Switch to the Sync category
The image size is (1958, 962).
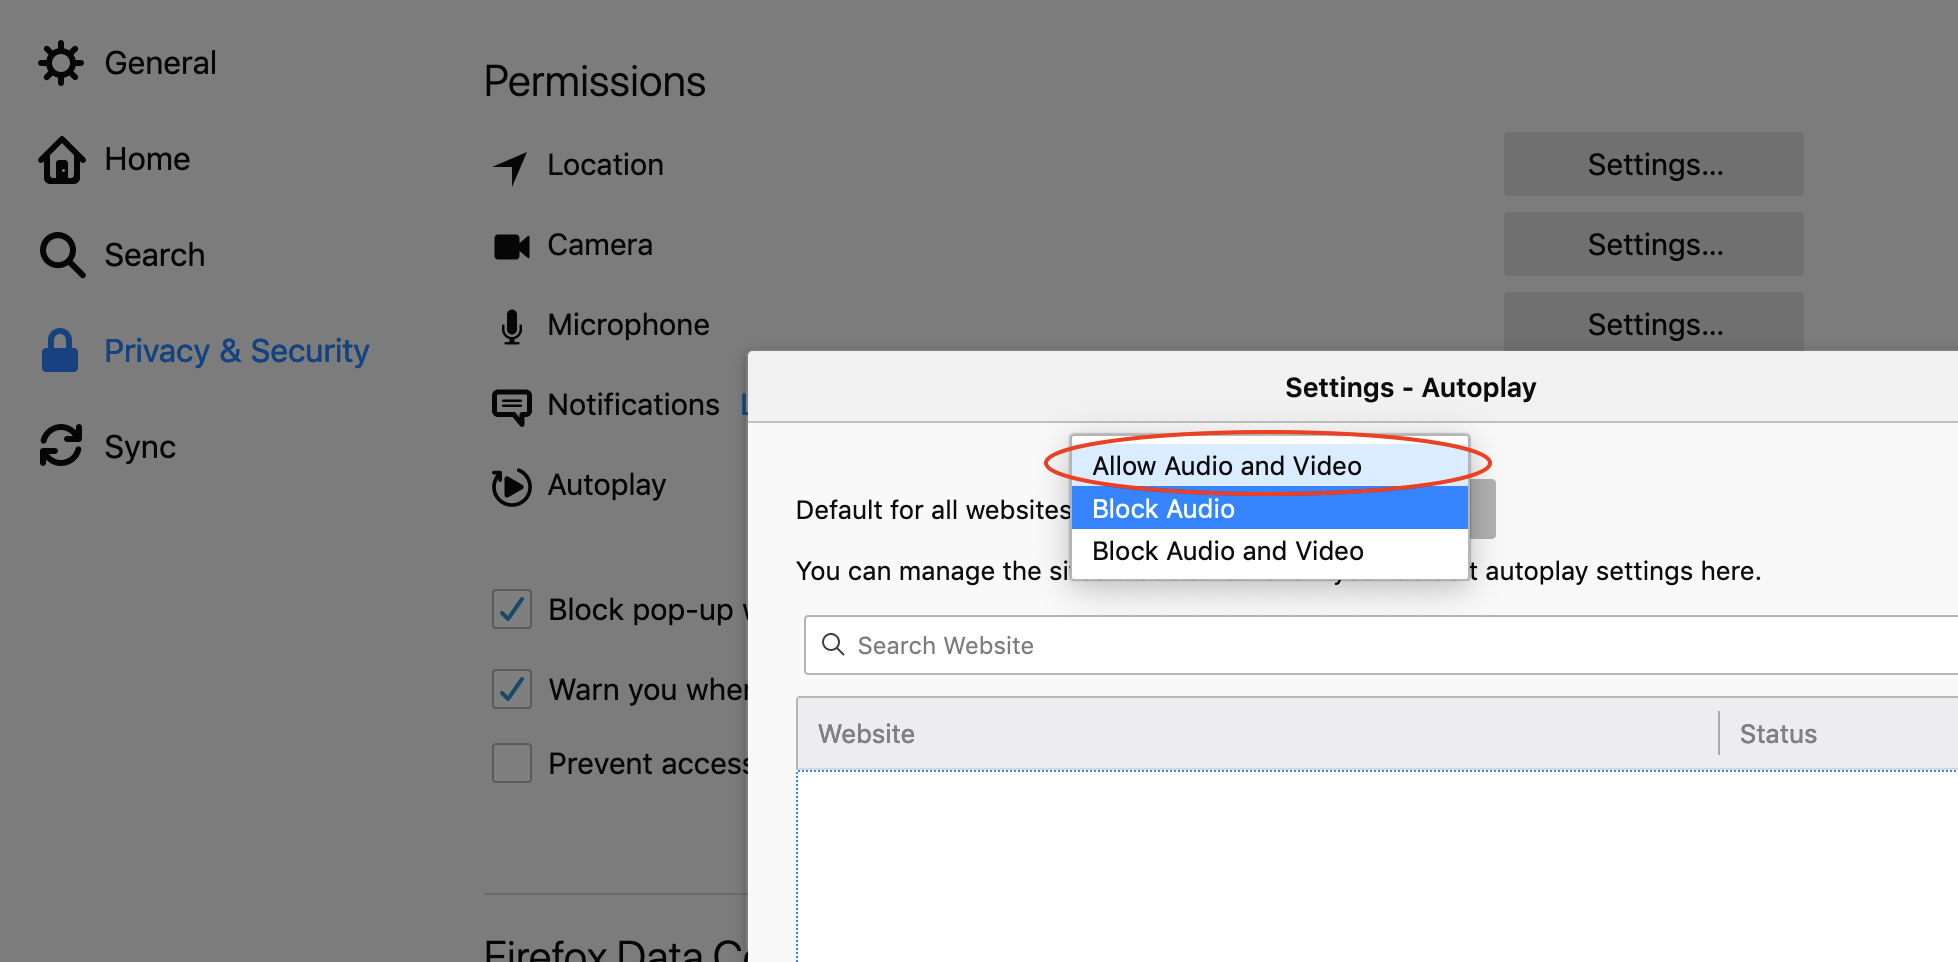tap(108, 446)
